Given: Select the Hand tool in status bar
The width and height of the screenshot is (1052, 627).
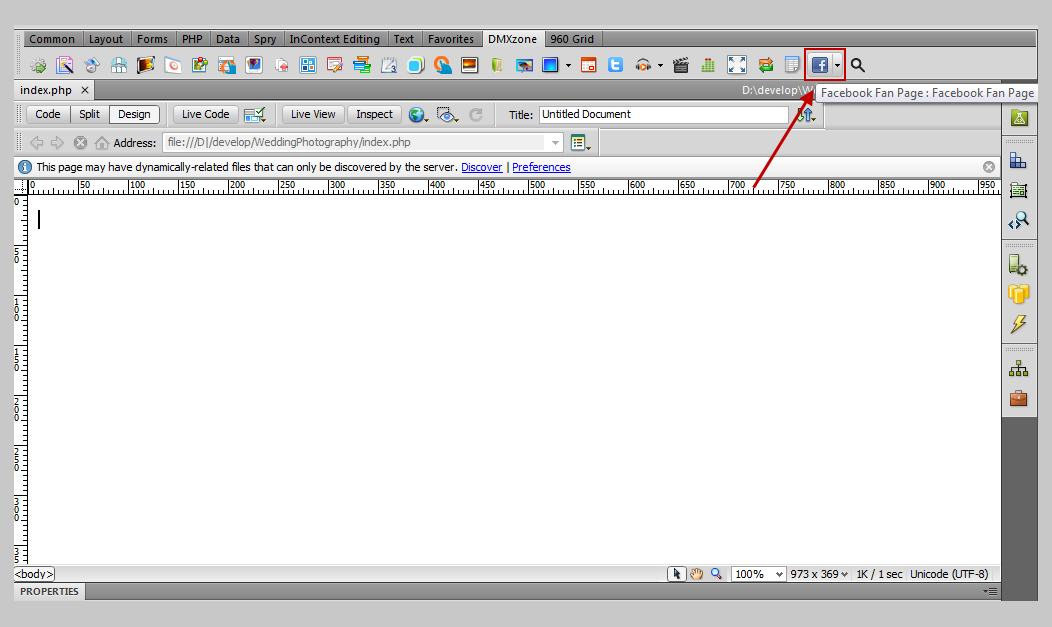Looking at the screenshot, I should (x=696, y=574).
